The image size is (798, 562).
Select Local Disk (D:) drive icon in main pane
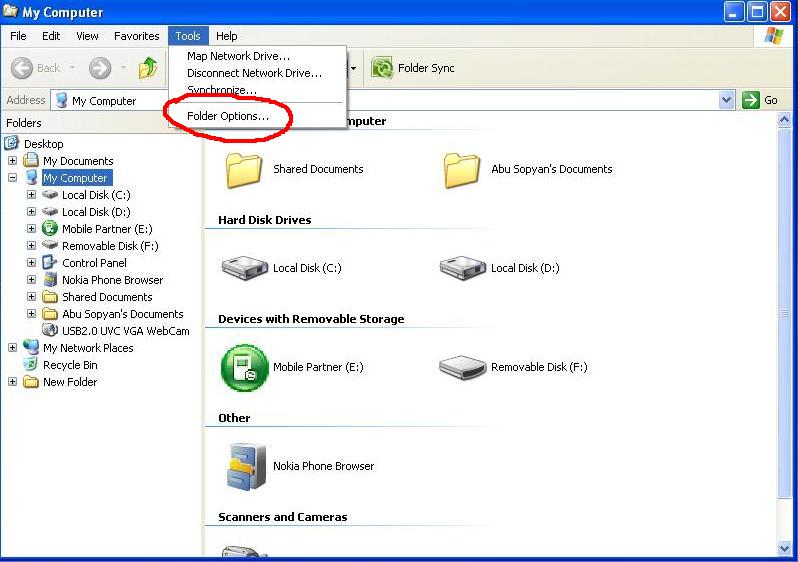coord(463,268)
